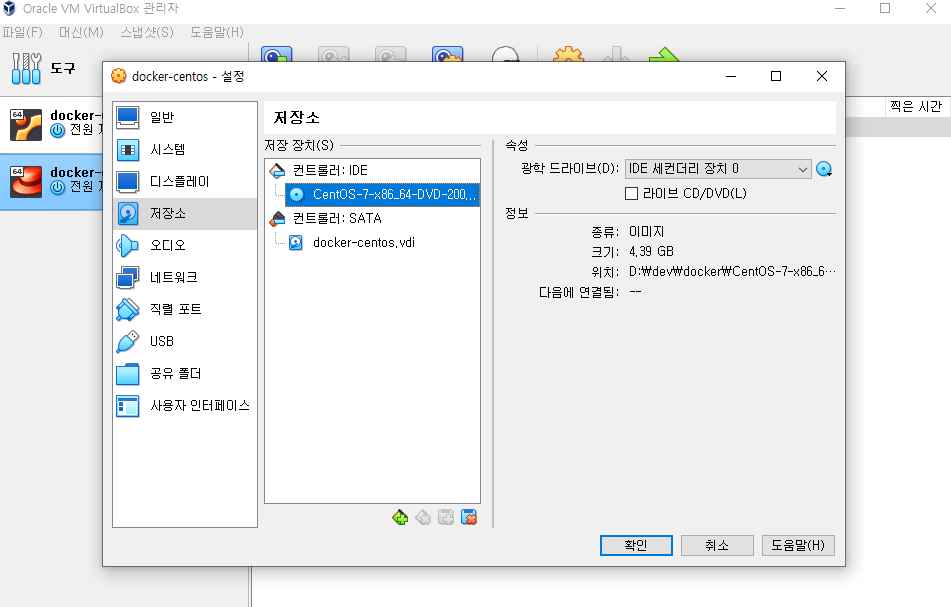This screenshot has width=951, height=607.
Task: Minimize the docker-centos 설정 dialog
Action: (731, 76)
